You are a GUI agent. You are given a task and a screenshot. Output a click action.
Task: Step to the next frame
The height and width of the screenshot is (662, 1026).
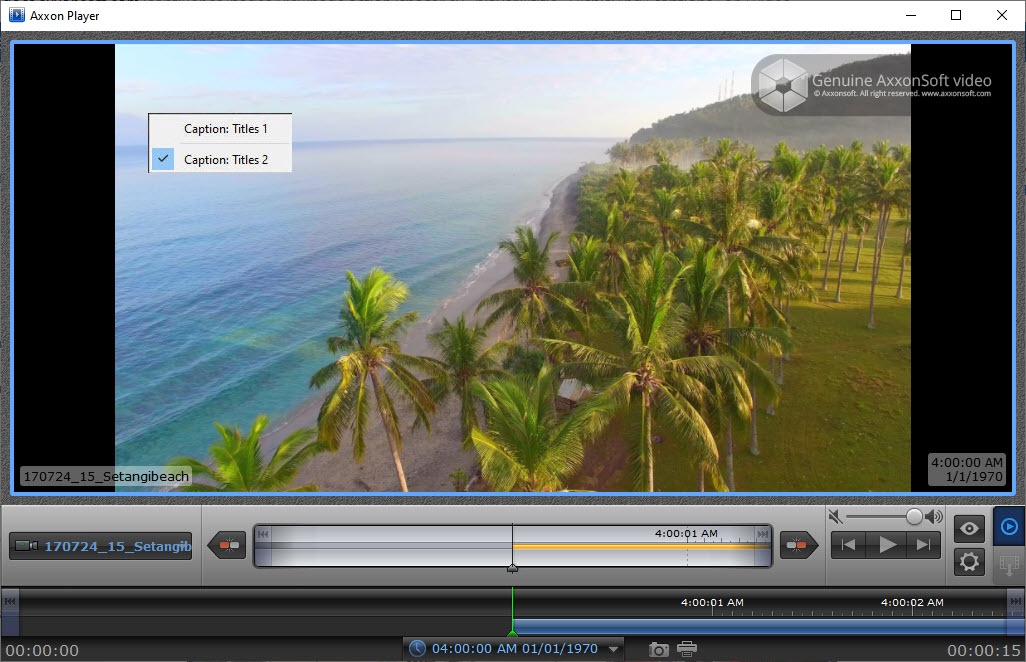923,545
